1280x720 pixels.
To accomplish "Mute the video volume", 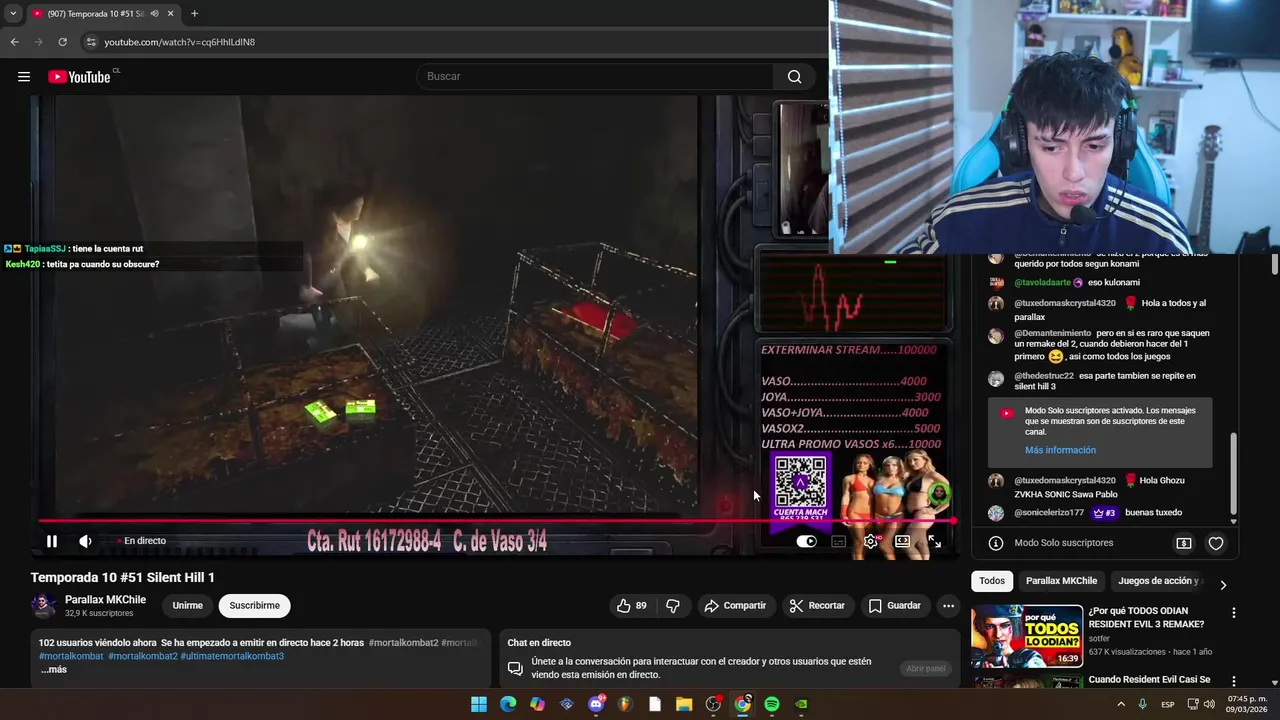I will (86, 541).
